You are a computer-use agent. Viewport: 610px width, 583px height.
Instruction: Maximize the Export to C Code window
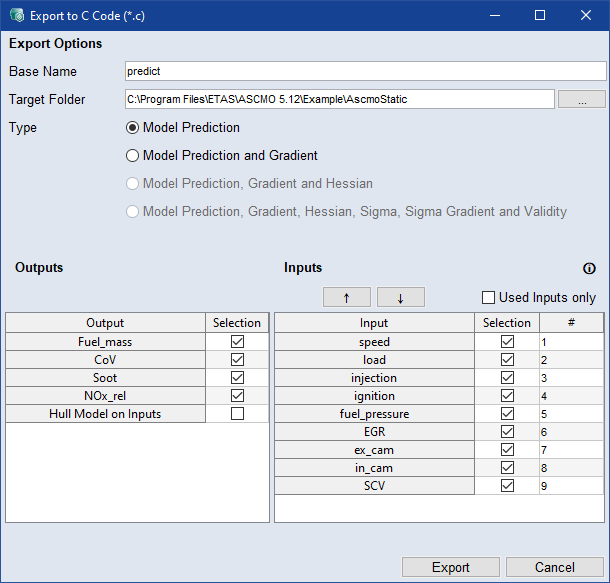coord(540,15)
